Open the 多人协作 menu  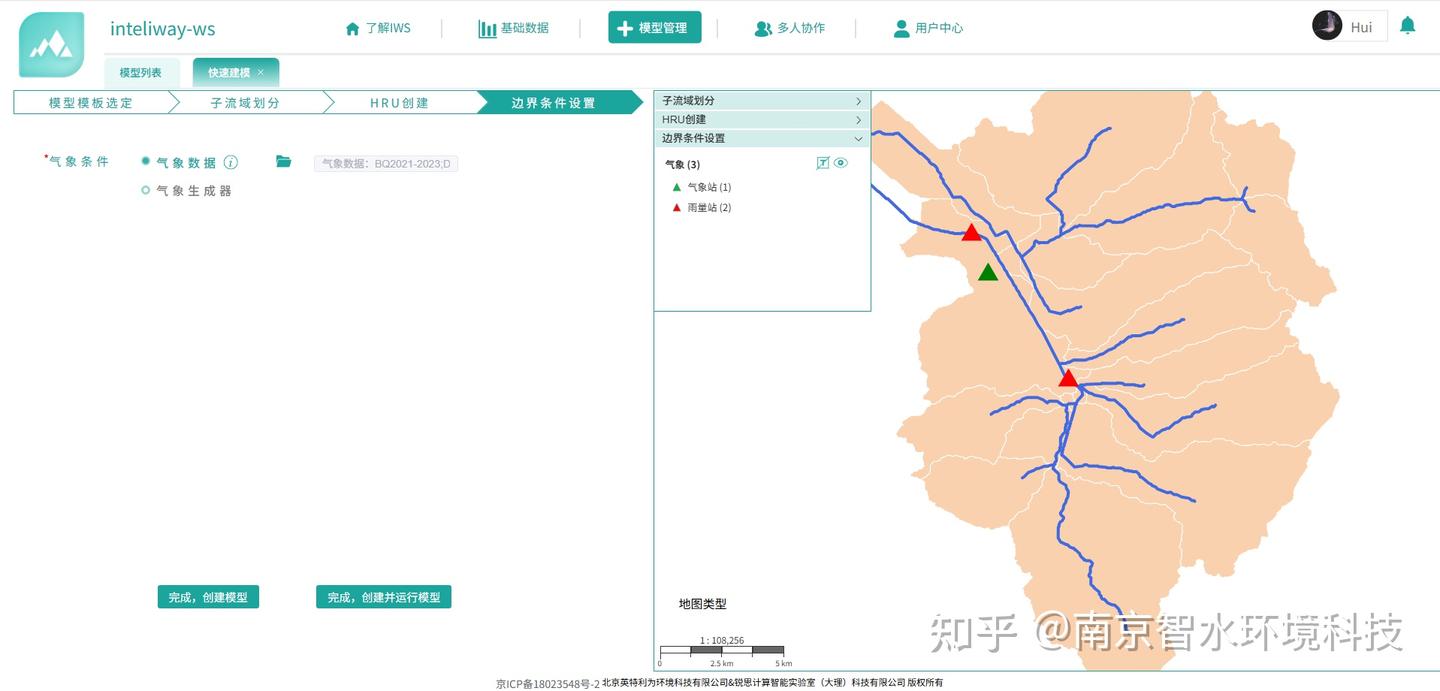(x=789, y=28)
